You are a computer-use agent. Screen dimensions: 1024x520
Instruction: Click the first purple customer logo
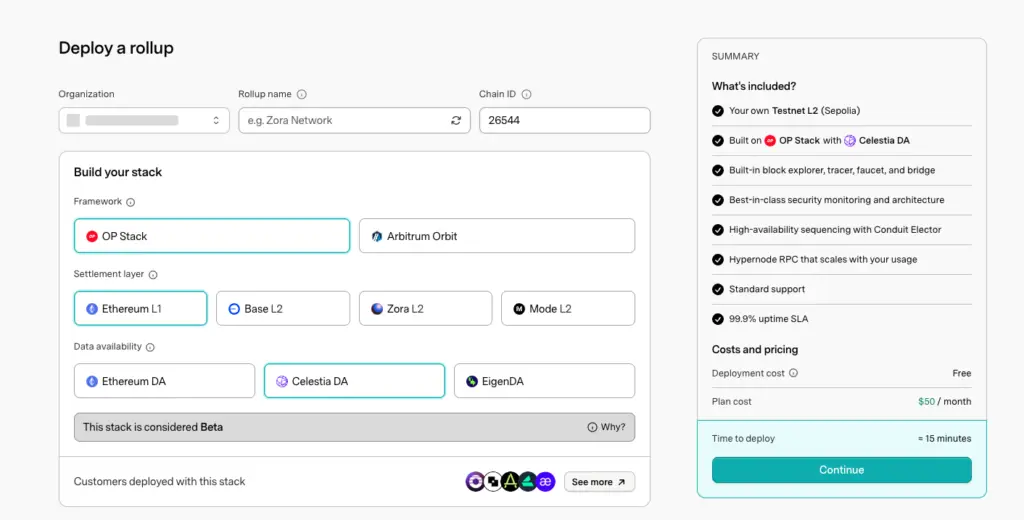coord(475,482)
